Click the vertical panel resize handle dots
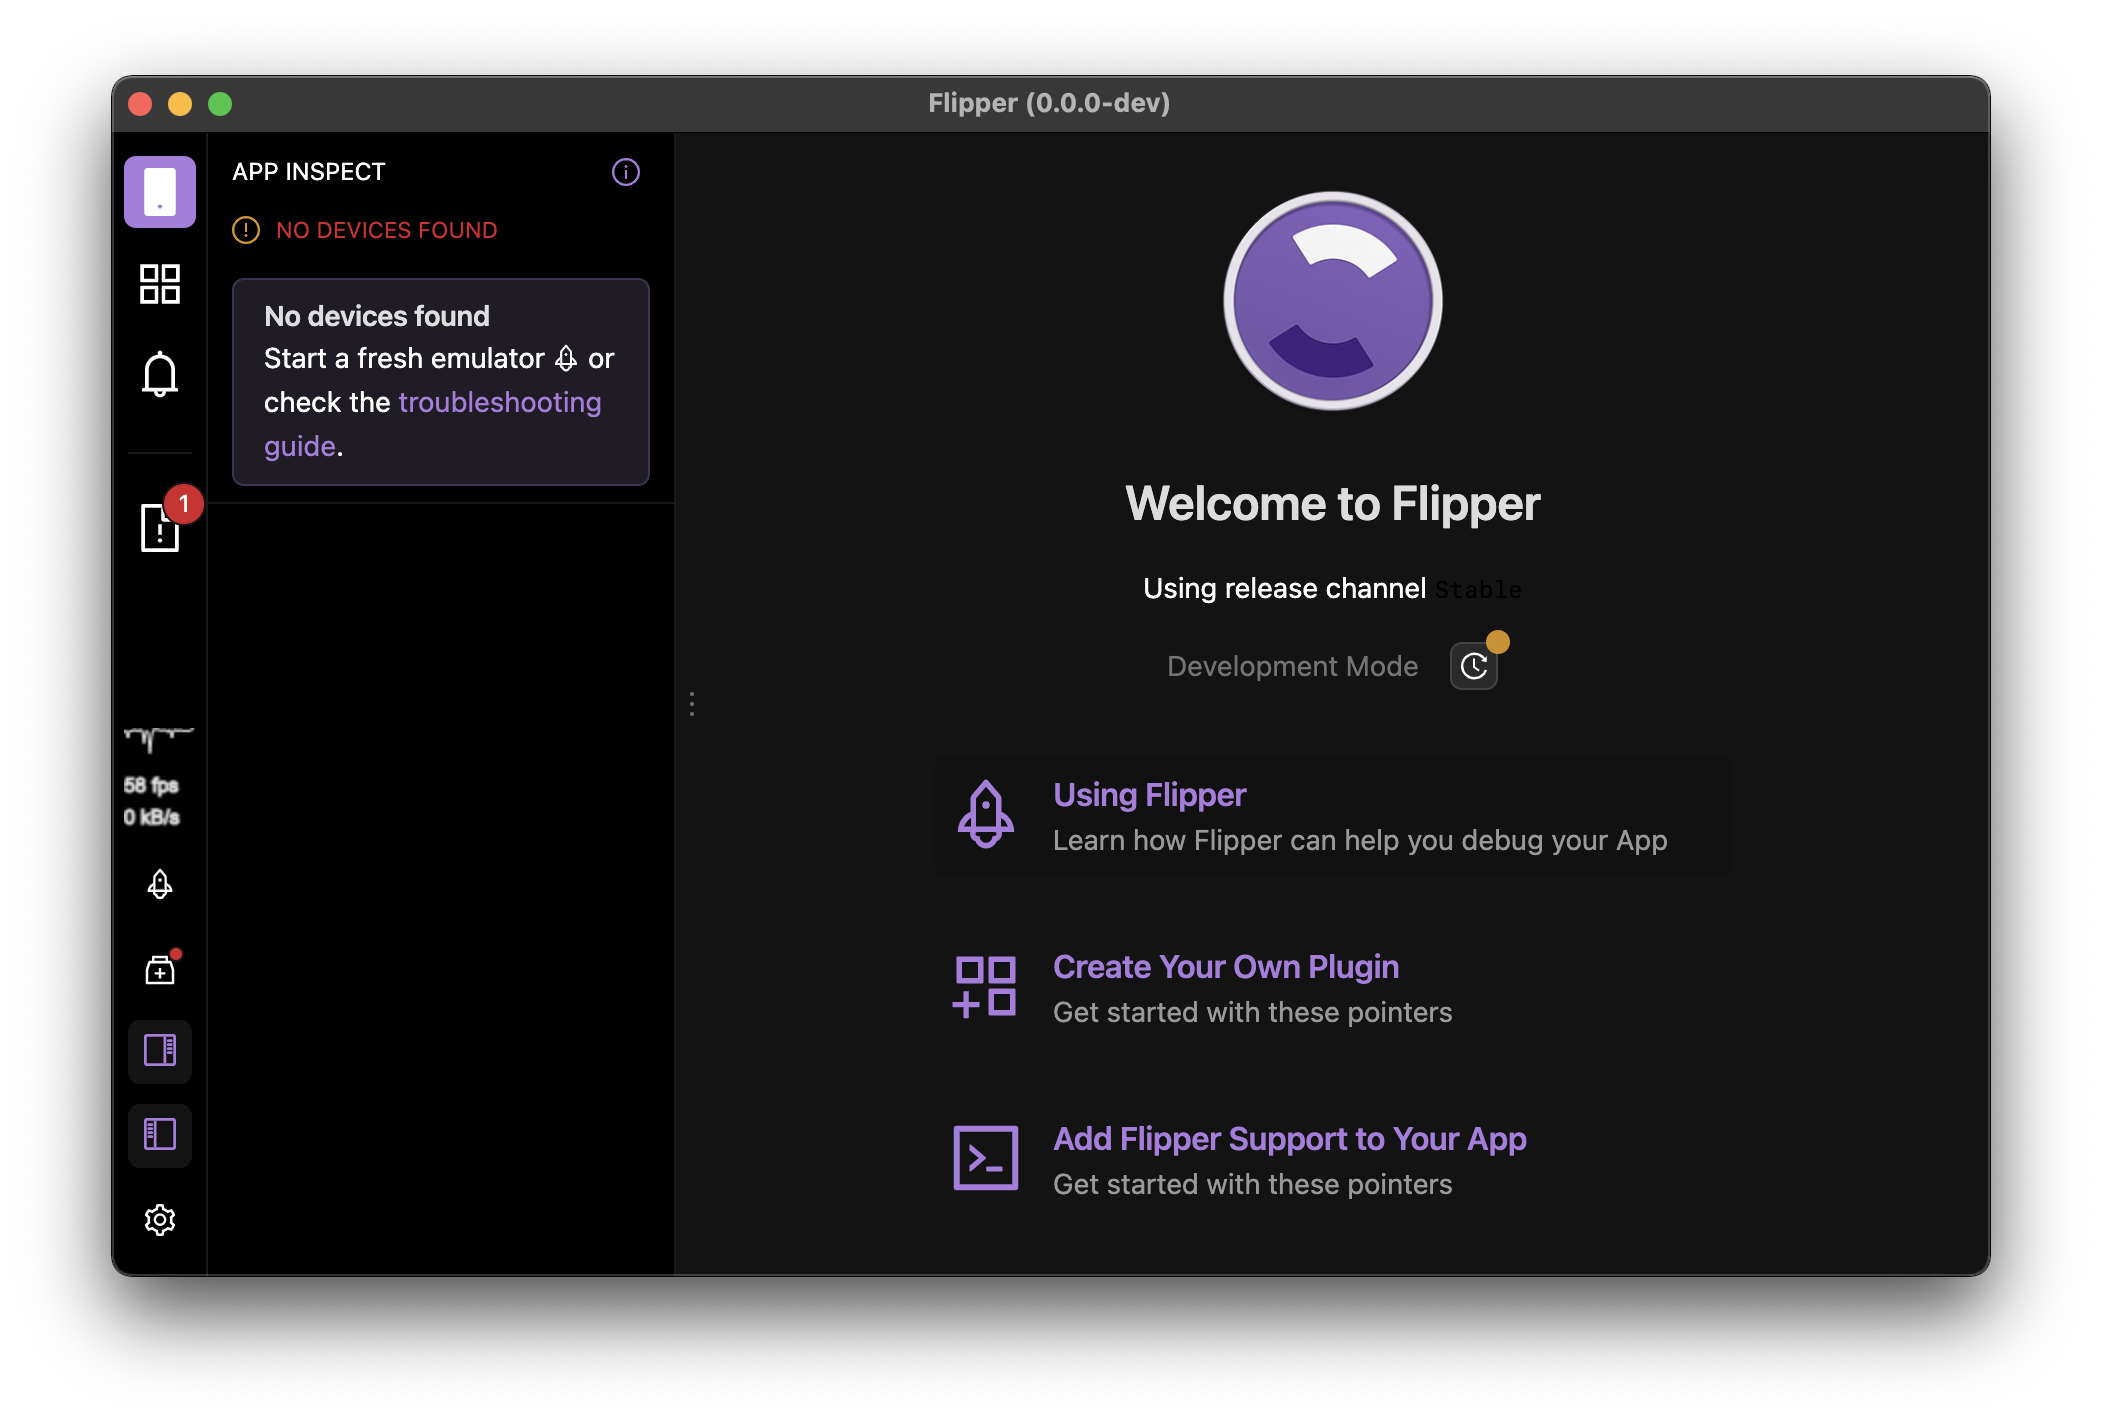This screenshot has width=2102, height=1424. [x=692, y=704]
